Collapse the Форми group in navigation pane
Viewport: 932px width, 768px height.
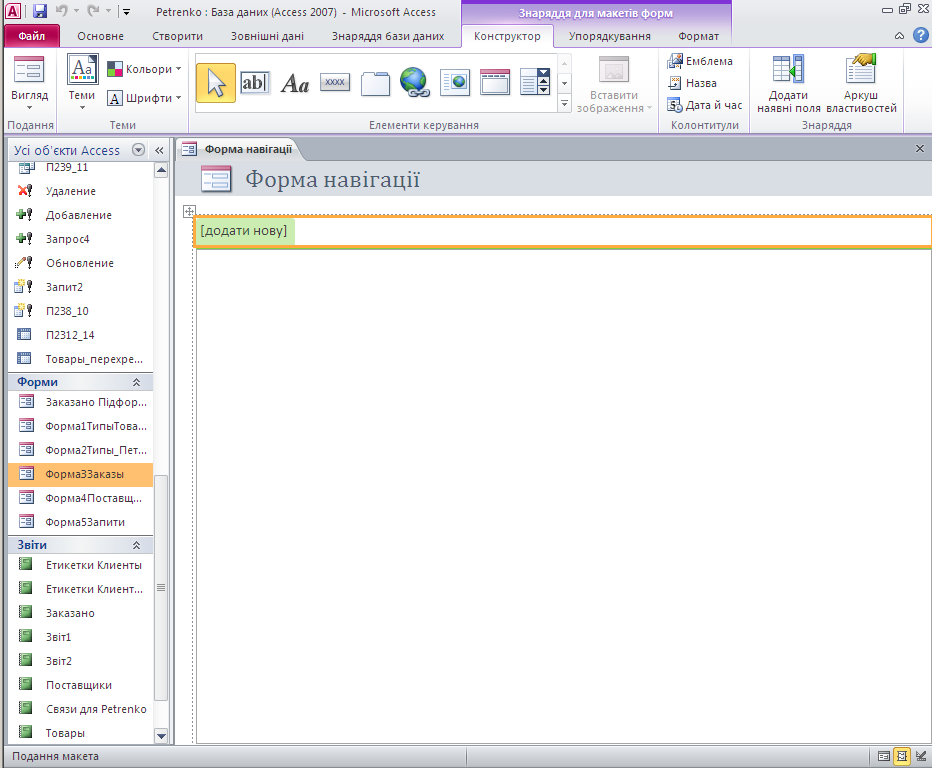click(x=136, y=382)
